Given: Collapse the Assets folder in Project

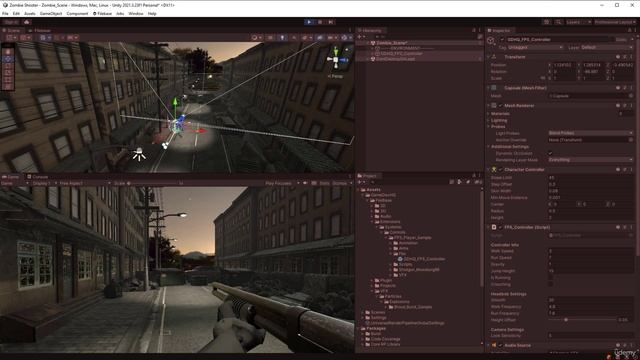Looking at the screenshot, I should (359, 190).
